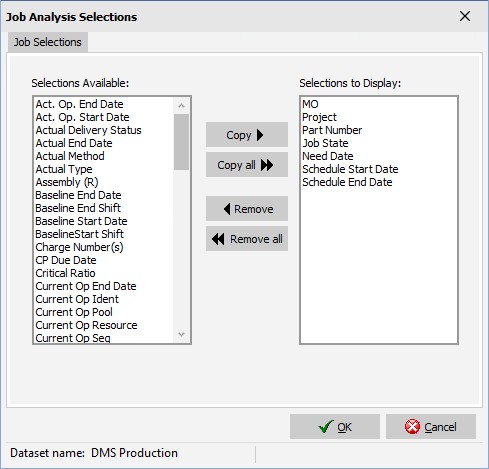Click the scroll-up arrow in Selections Available
This screenshot has height=469, width=489.
pos(181,106)
